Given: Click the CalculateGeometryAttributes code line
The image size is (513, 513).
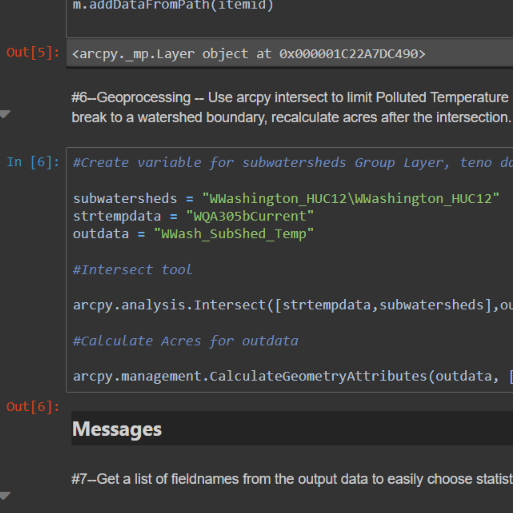Looking at the screenshot, I should click(293, 377).
